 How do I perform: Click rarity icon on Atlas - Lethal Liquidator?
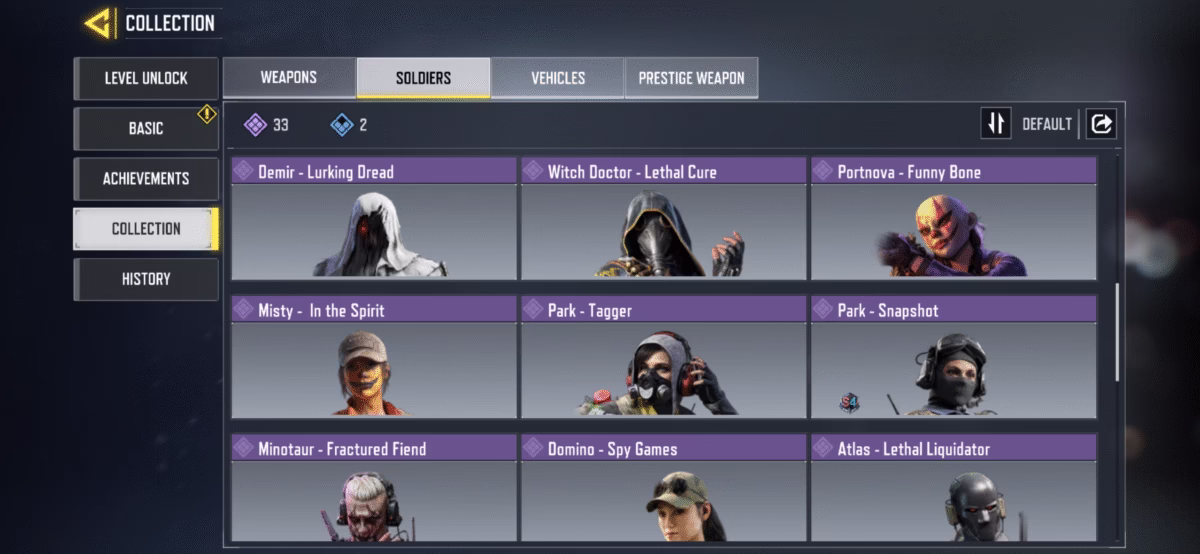[823, 448]
